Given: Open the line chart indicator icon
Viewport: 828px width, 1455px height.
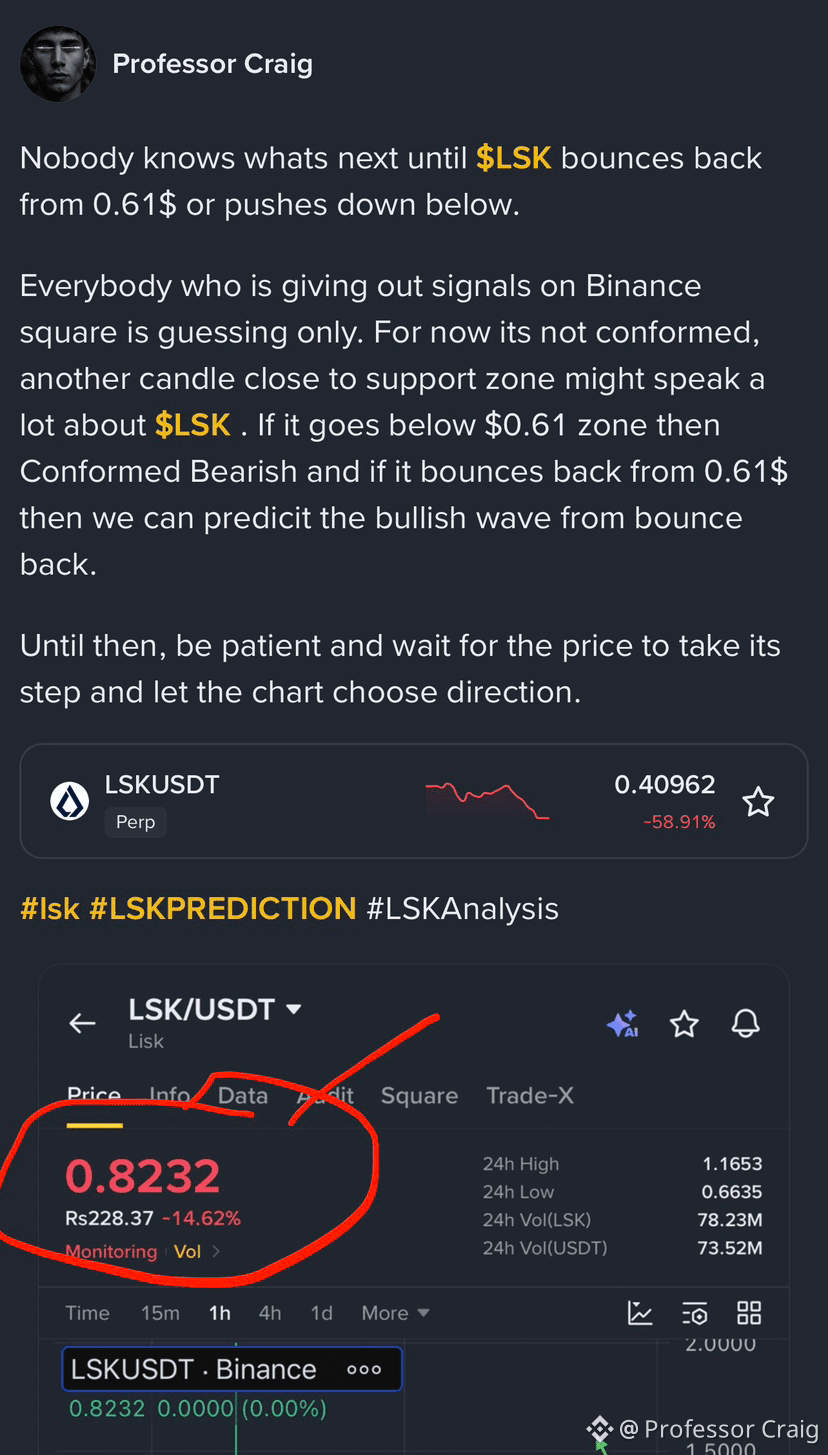Looking at the screenshot, I should [x=640, y=1313].
